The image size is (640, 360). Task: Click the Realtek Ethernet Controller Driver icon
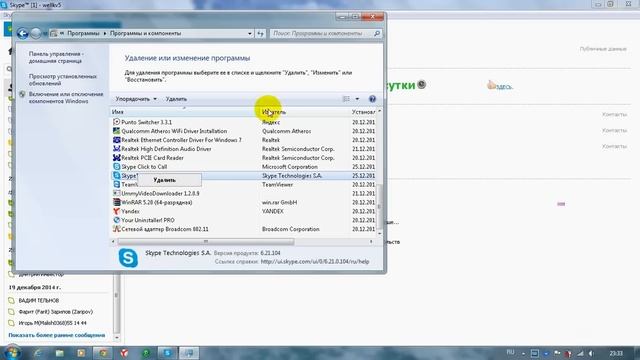116,140
